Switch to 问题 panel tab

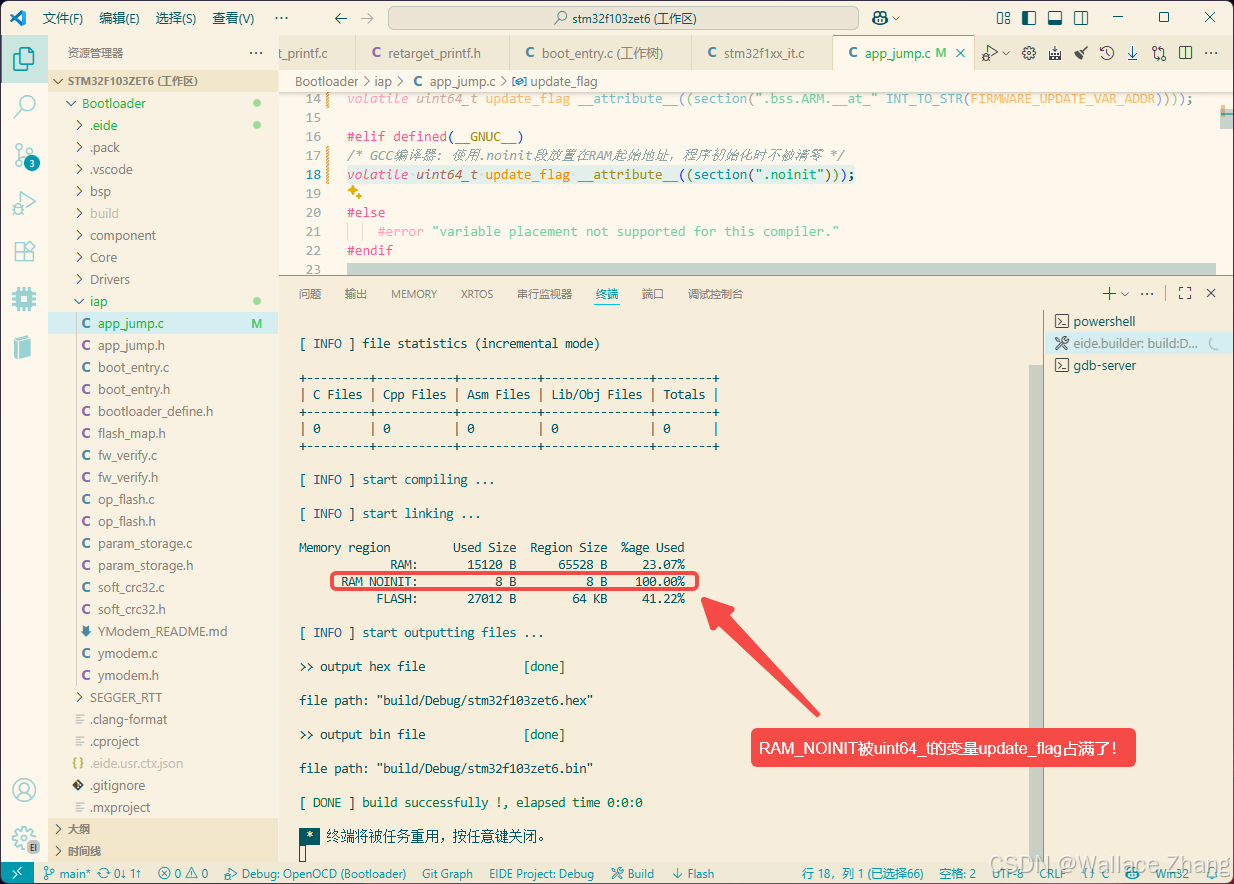[x=310, y=294]
